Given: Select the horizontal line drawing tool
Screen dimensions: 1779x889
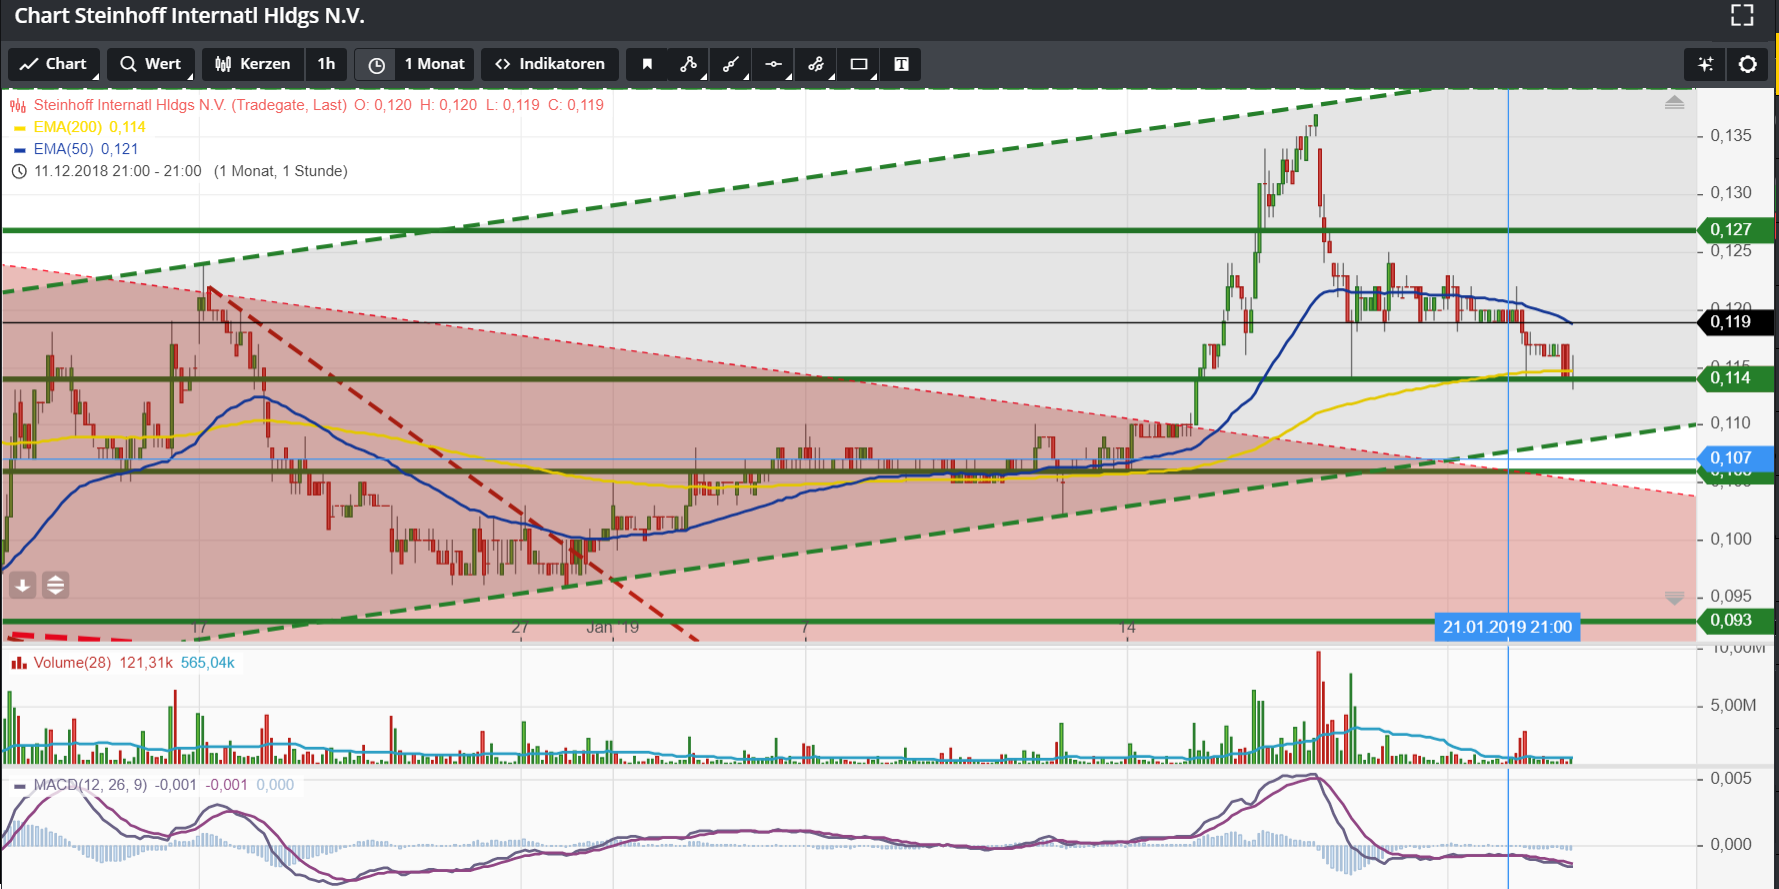Looking at the screenshot, I should (773, 64).
